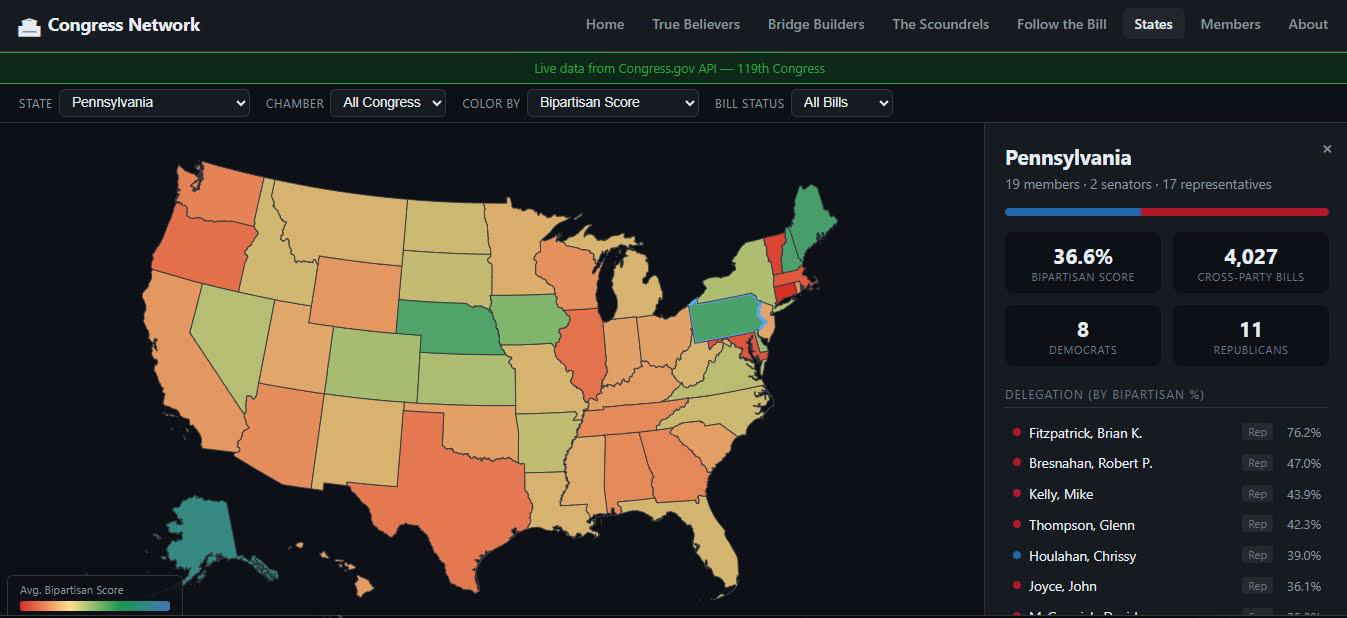Switch to The Scoundrels section

pyautogui.click(x=939, y=24)
